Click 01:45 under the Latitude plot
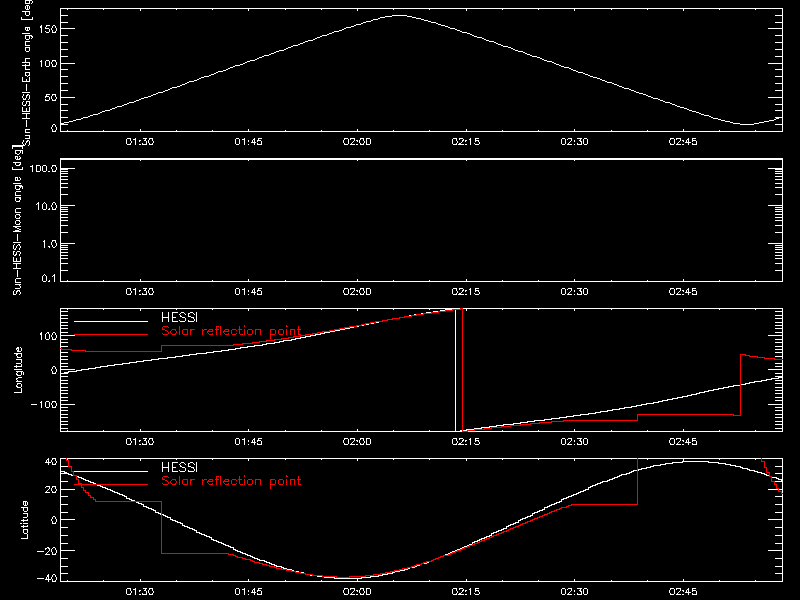Viewport: 800px width, 600px height. tap(248, 592)
